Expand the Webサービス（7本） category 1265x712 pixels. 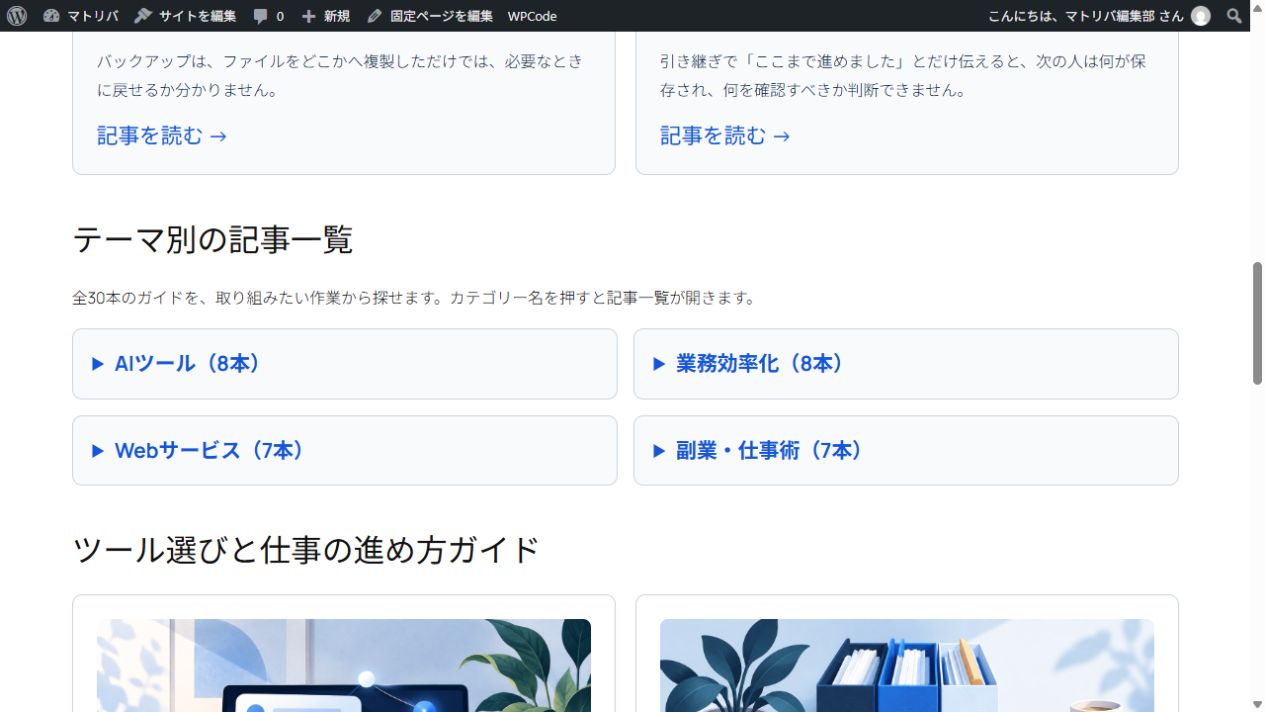click(x=344, y=451)
